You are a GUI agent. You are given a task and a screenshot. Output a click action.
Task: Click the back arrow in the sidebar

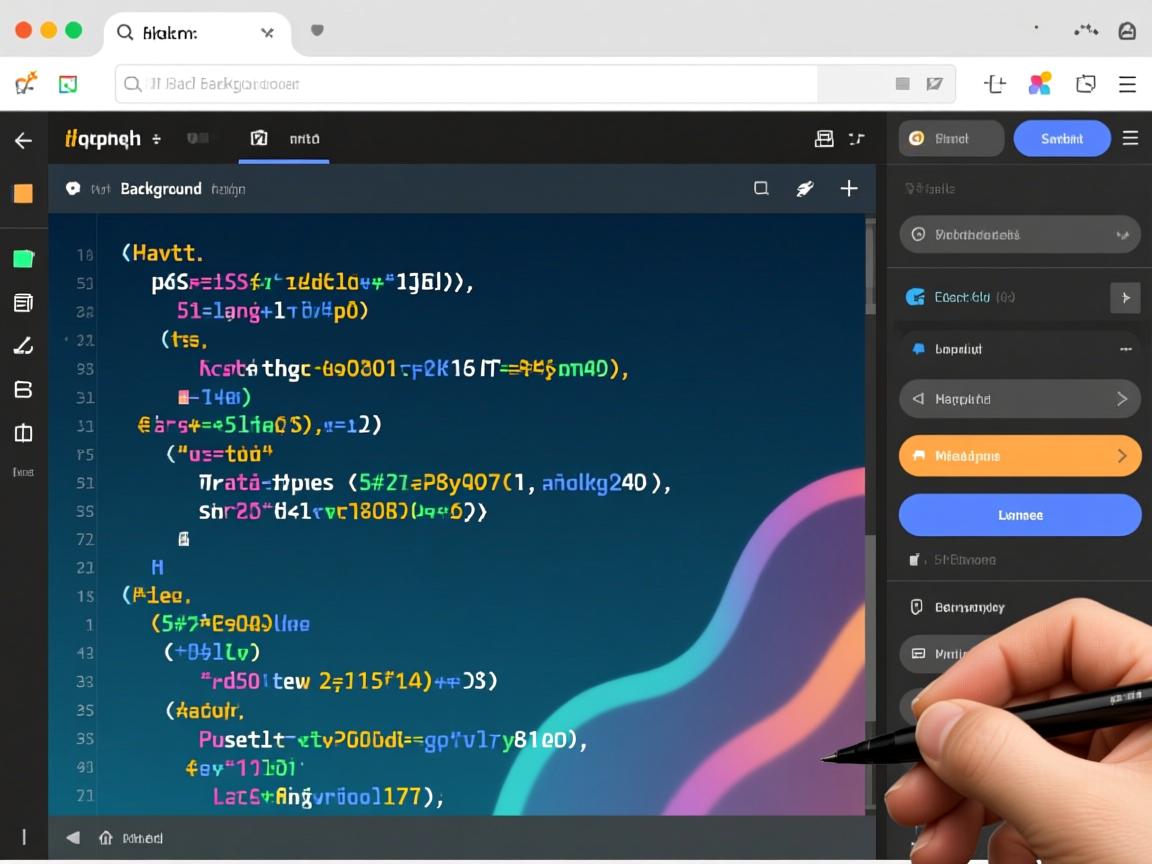pyautogui.click(x=23, y=141)
